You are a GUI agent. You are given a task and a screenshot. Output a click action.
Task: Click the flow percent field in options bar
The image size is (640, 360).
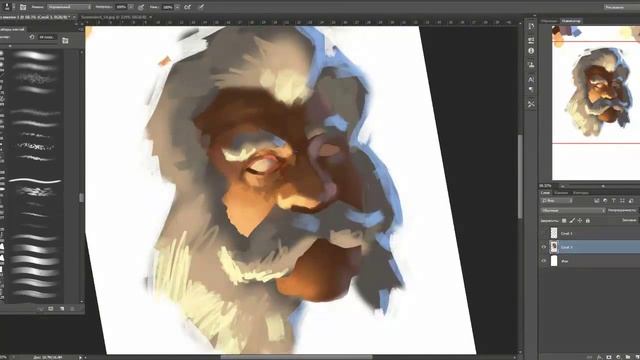point(167,7)
